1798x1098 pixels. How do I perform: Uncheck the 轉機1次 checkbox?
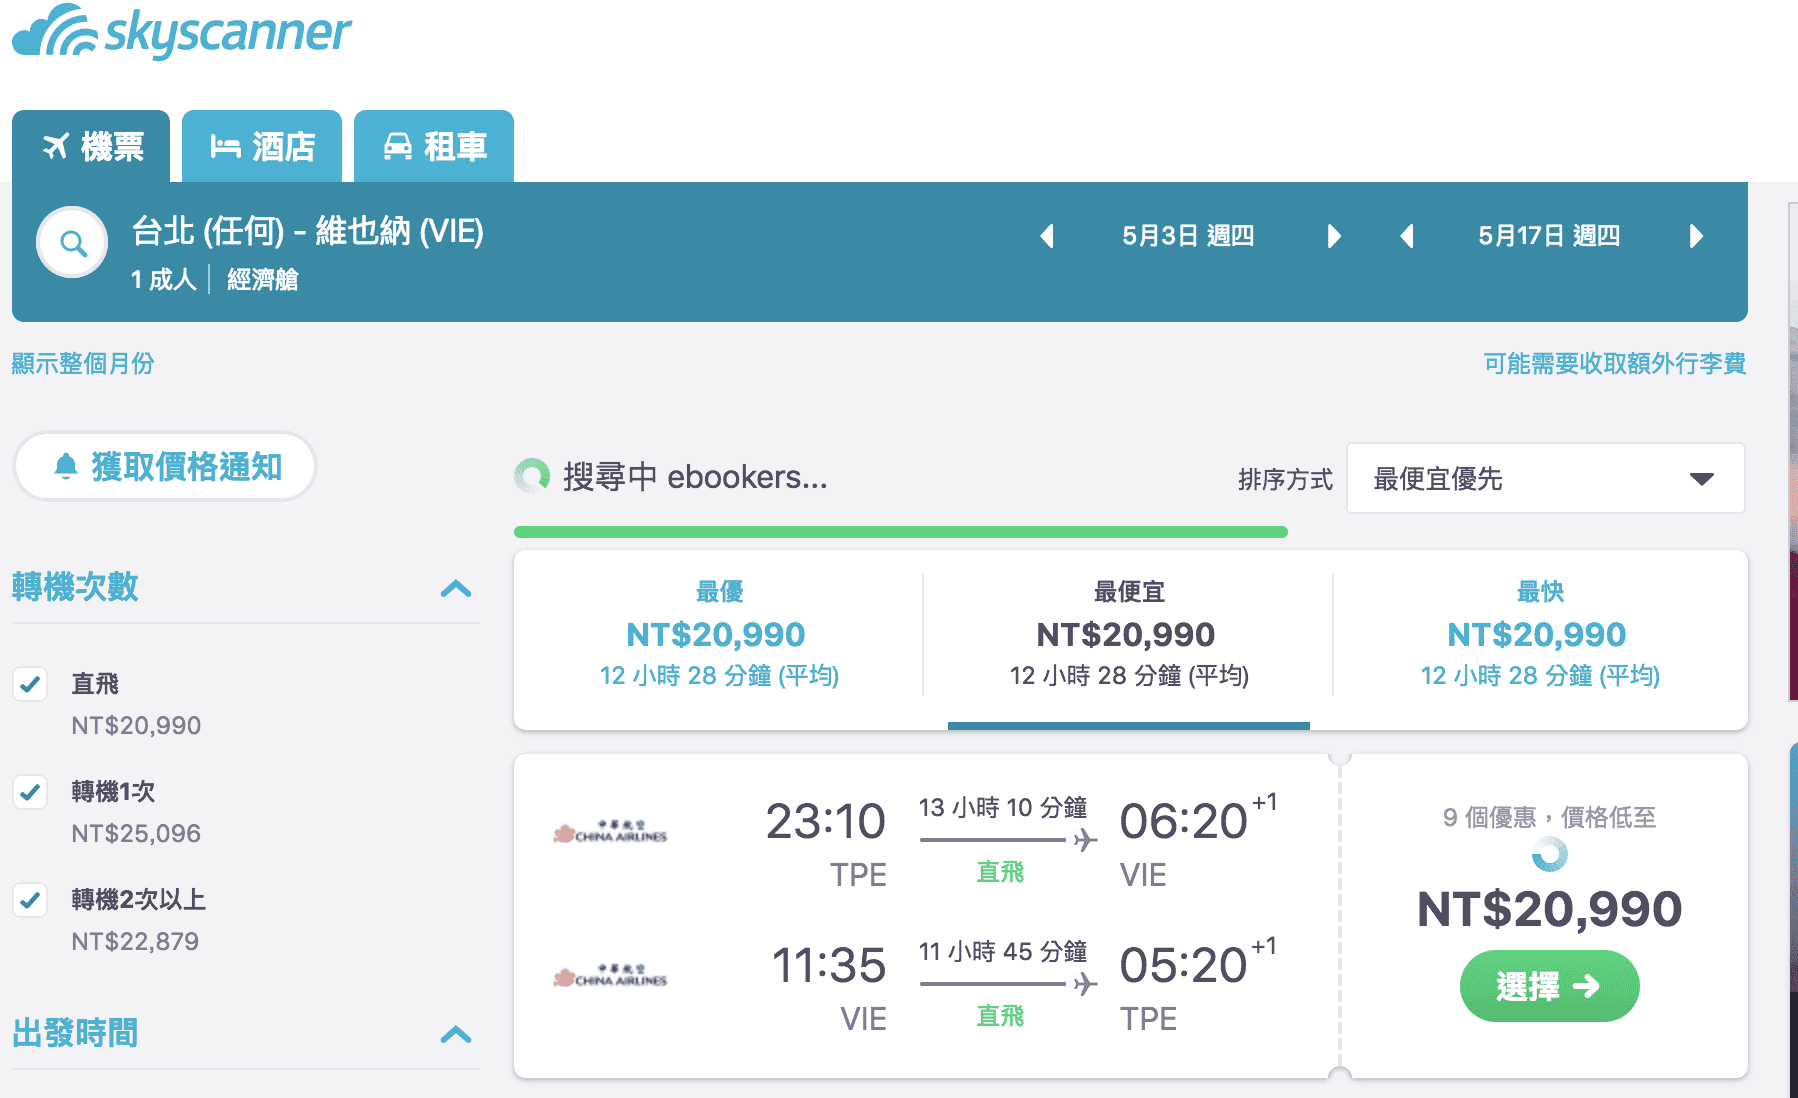30,792
